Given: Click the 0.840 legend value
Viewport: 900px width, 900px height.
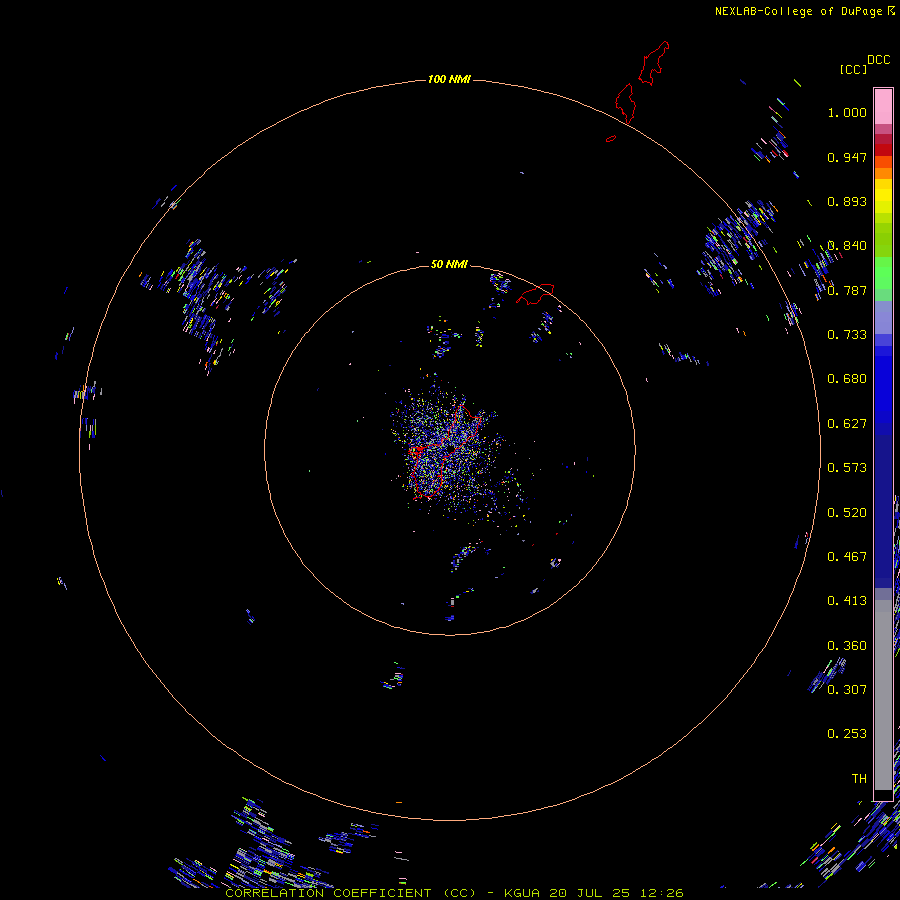Looking at the screenshot, I should (847, 246).
